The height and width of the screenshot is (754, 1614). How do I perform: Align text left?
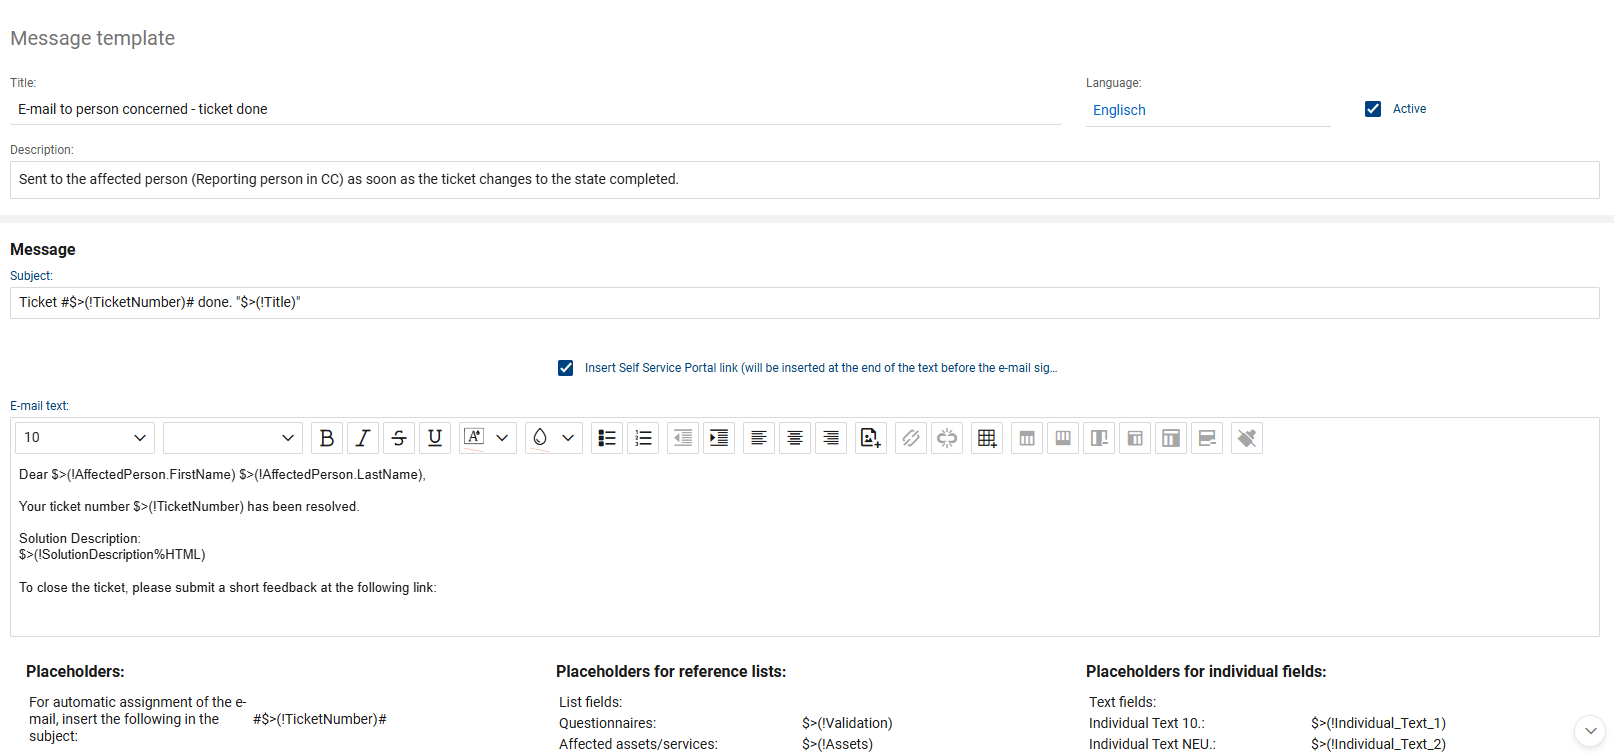pos(759,438)
